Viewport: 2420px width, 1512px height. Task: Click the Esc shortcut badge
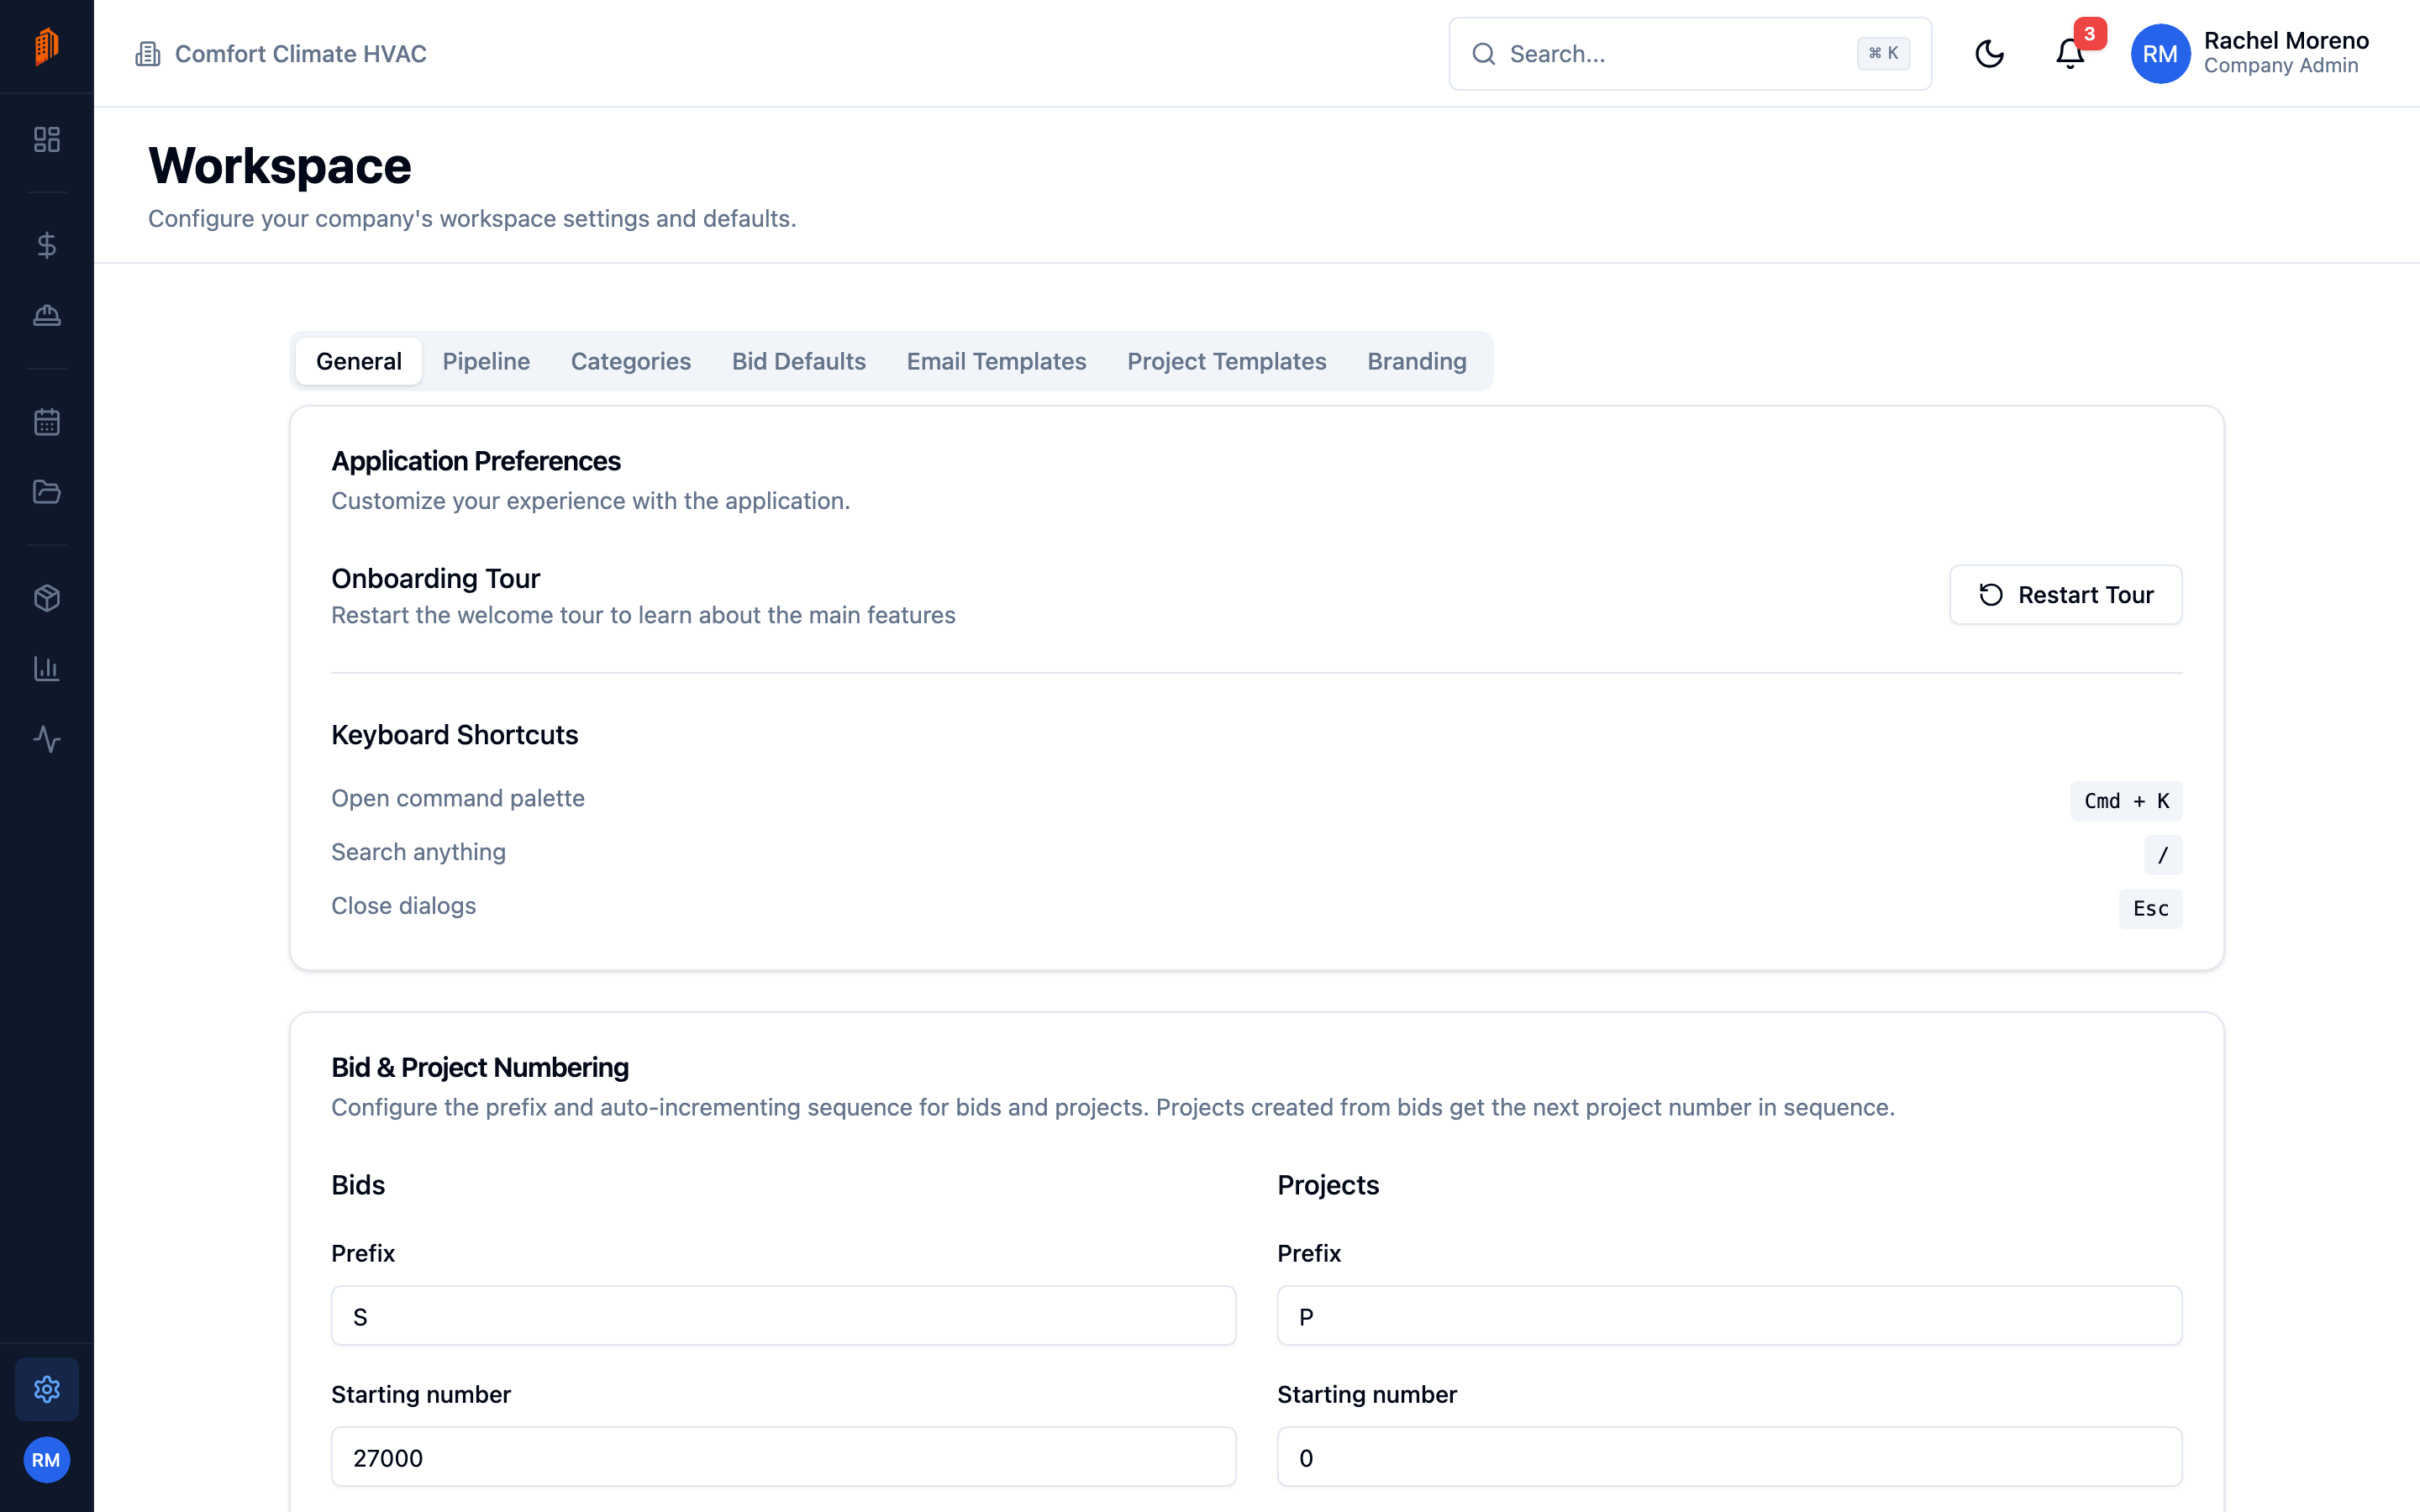pyautogui.click(x=2150, y=909)
